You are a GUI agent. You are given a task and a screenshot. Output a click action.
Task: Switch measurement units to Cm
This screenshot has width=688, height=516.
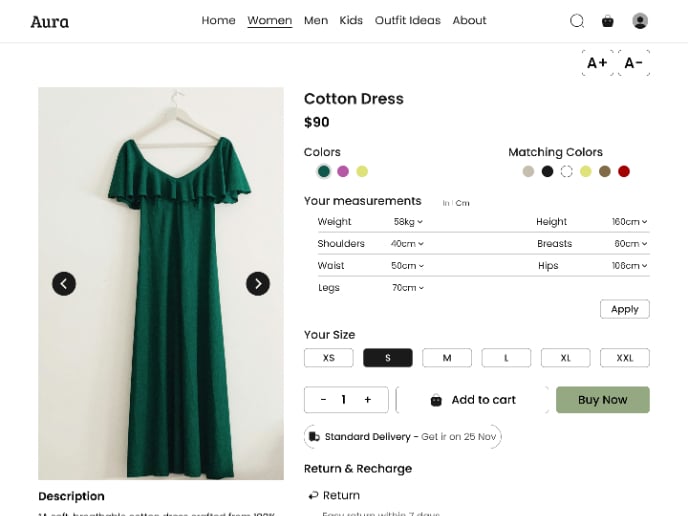pos(462,203)
